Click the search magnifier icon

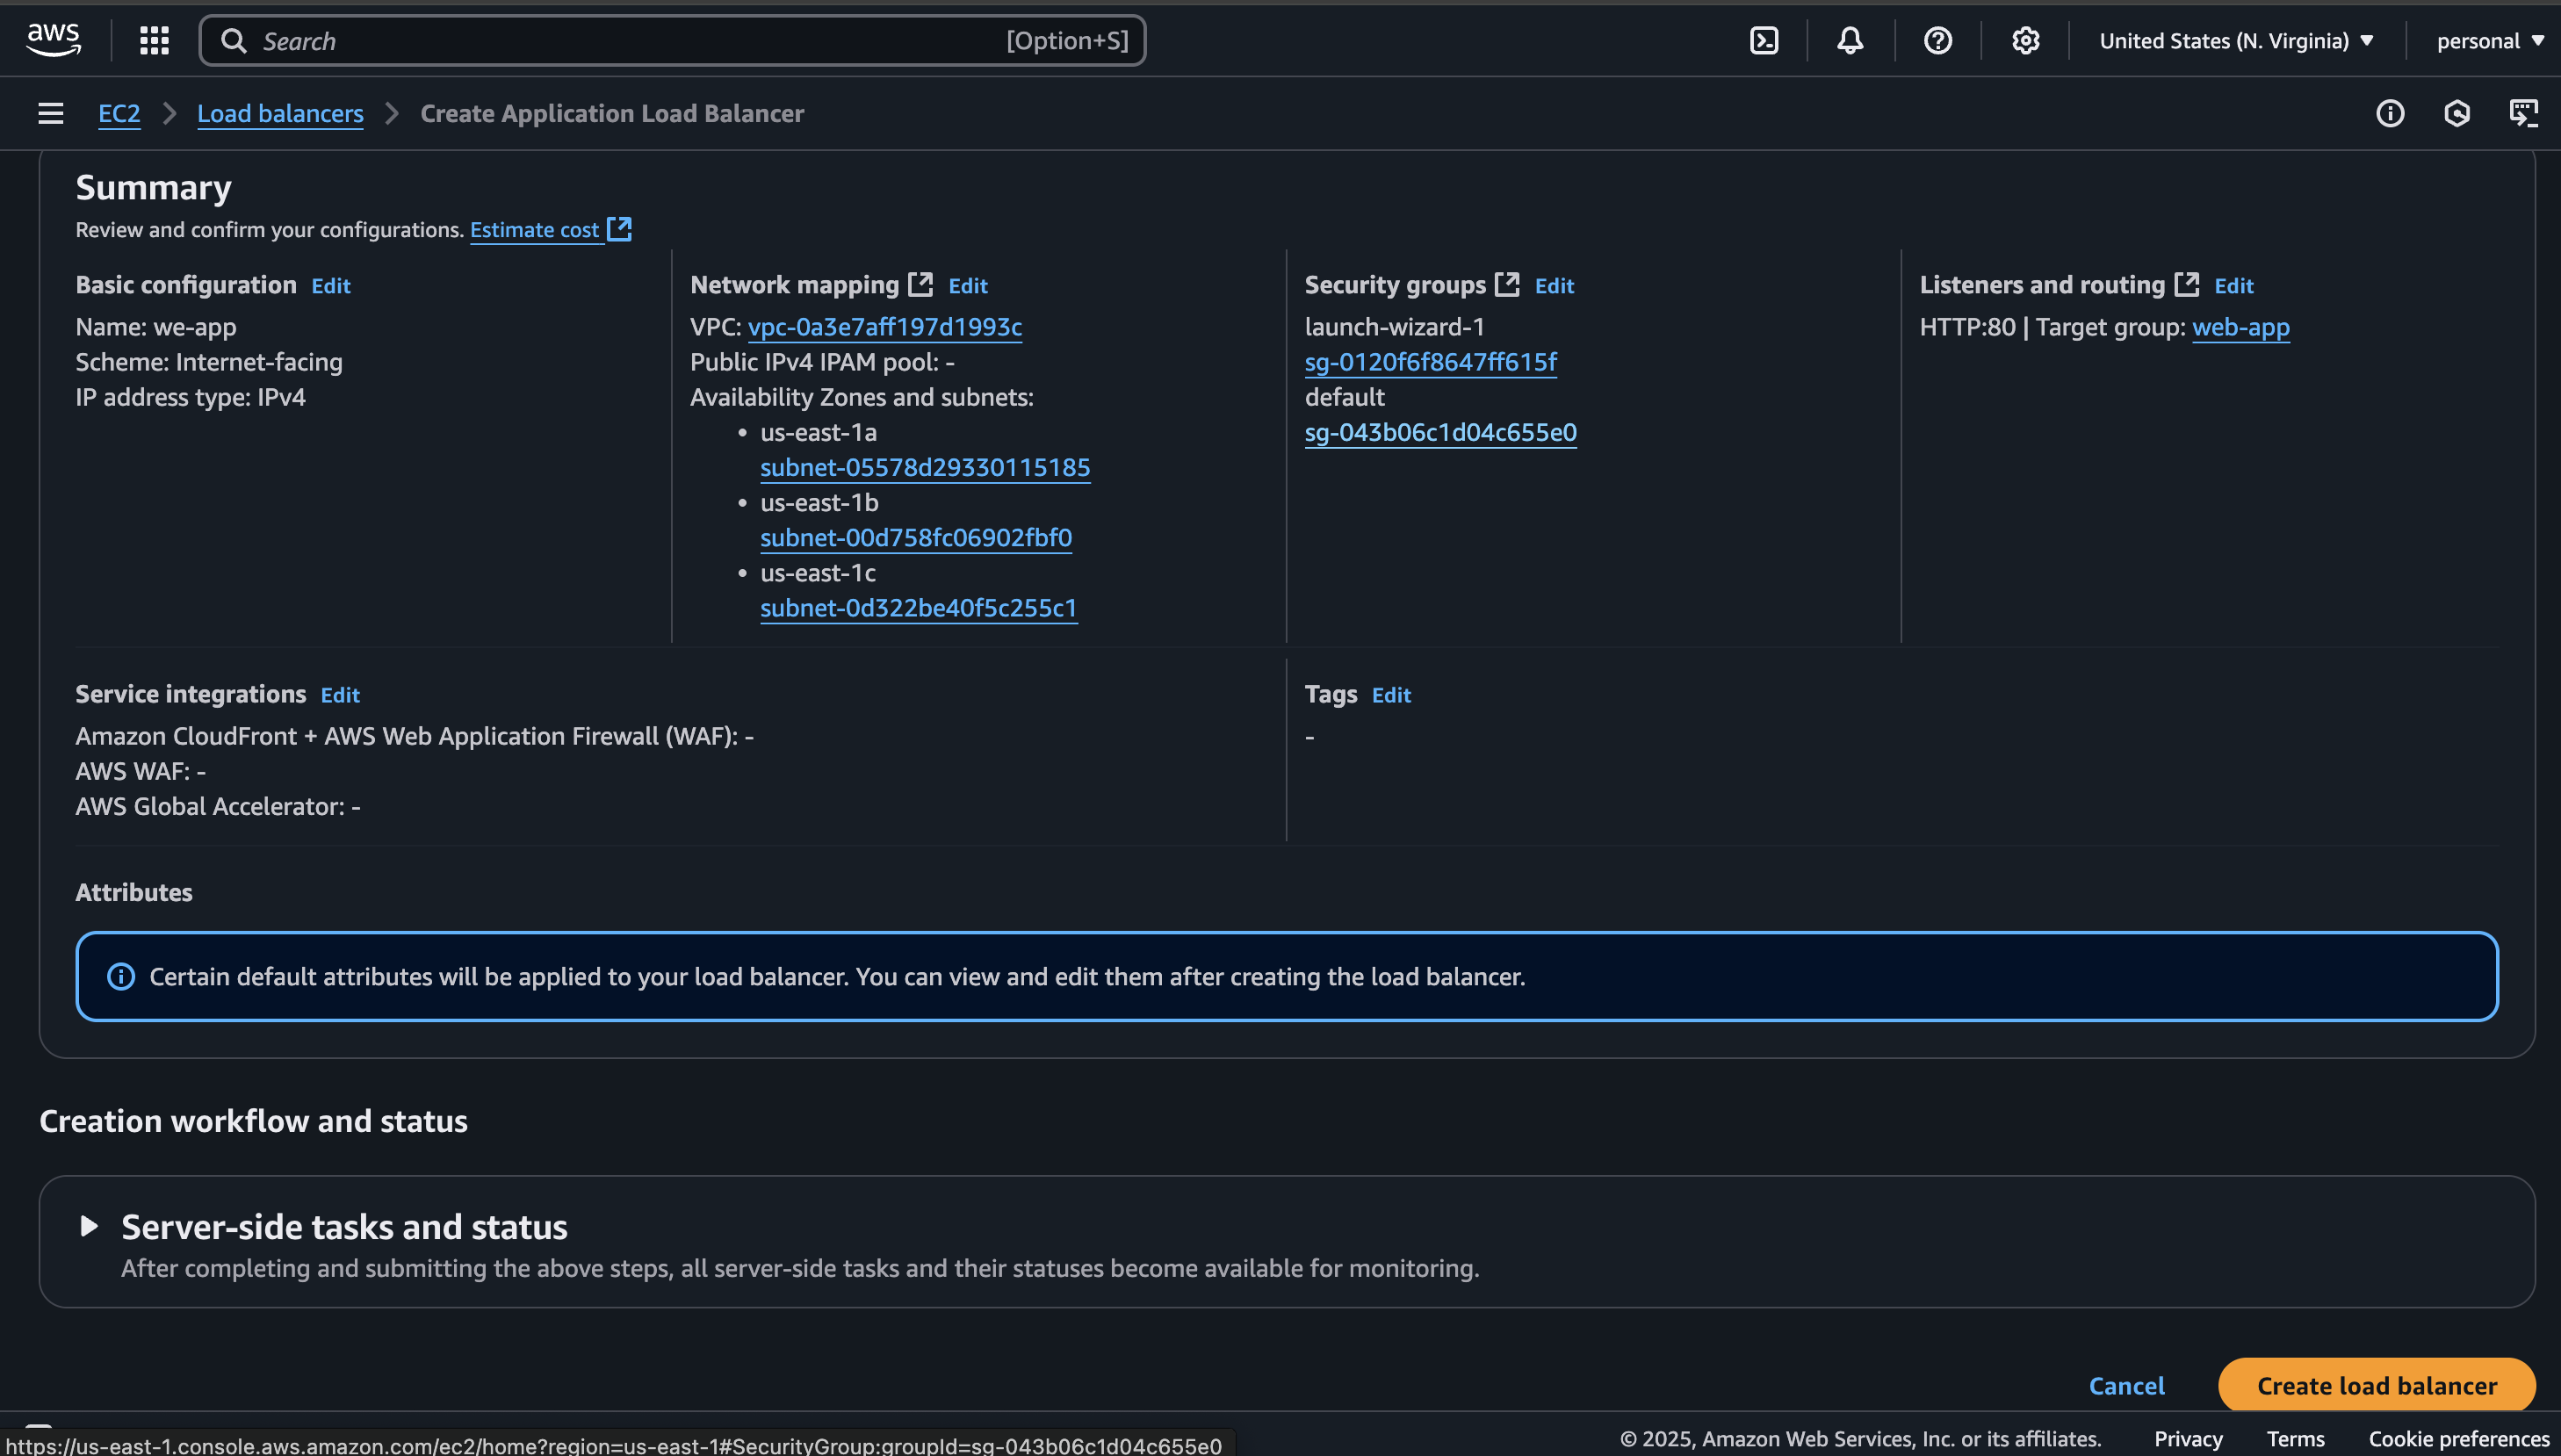click(x=233, y=40)
